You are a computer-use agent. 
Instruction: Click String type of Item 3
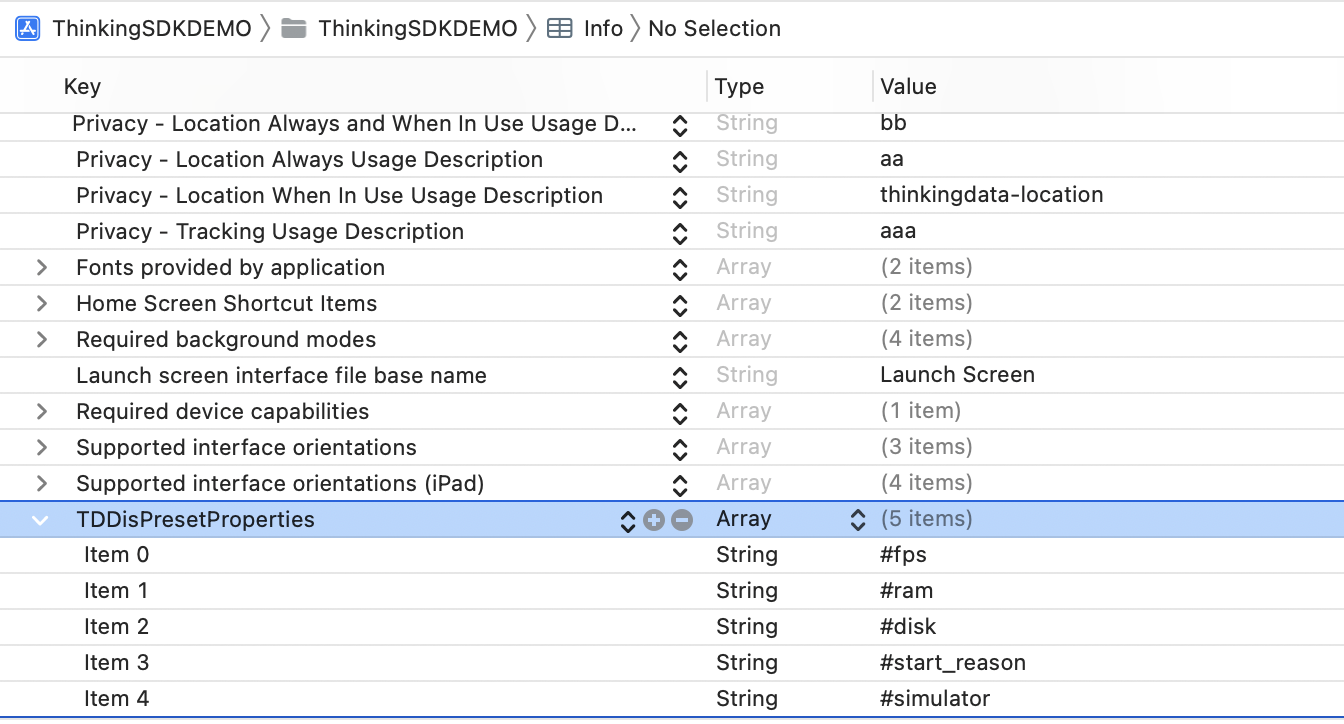tap(747, 663)
